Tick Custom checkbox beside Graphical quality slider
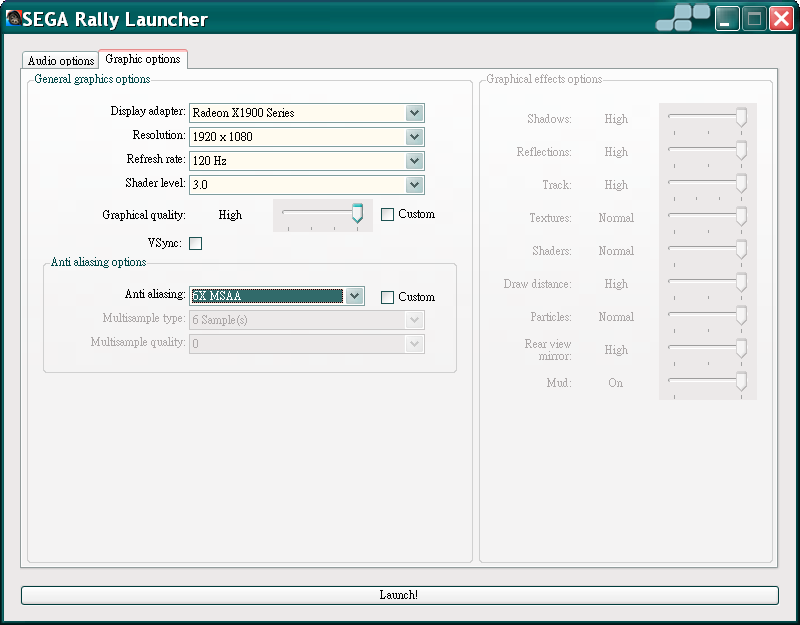The width and height of the screenshot is (800, 625). click(388, 214)
